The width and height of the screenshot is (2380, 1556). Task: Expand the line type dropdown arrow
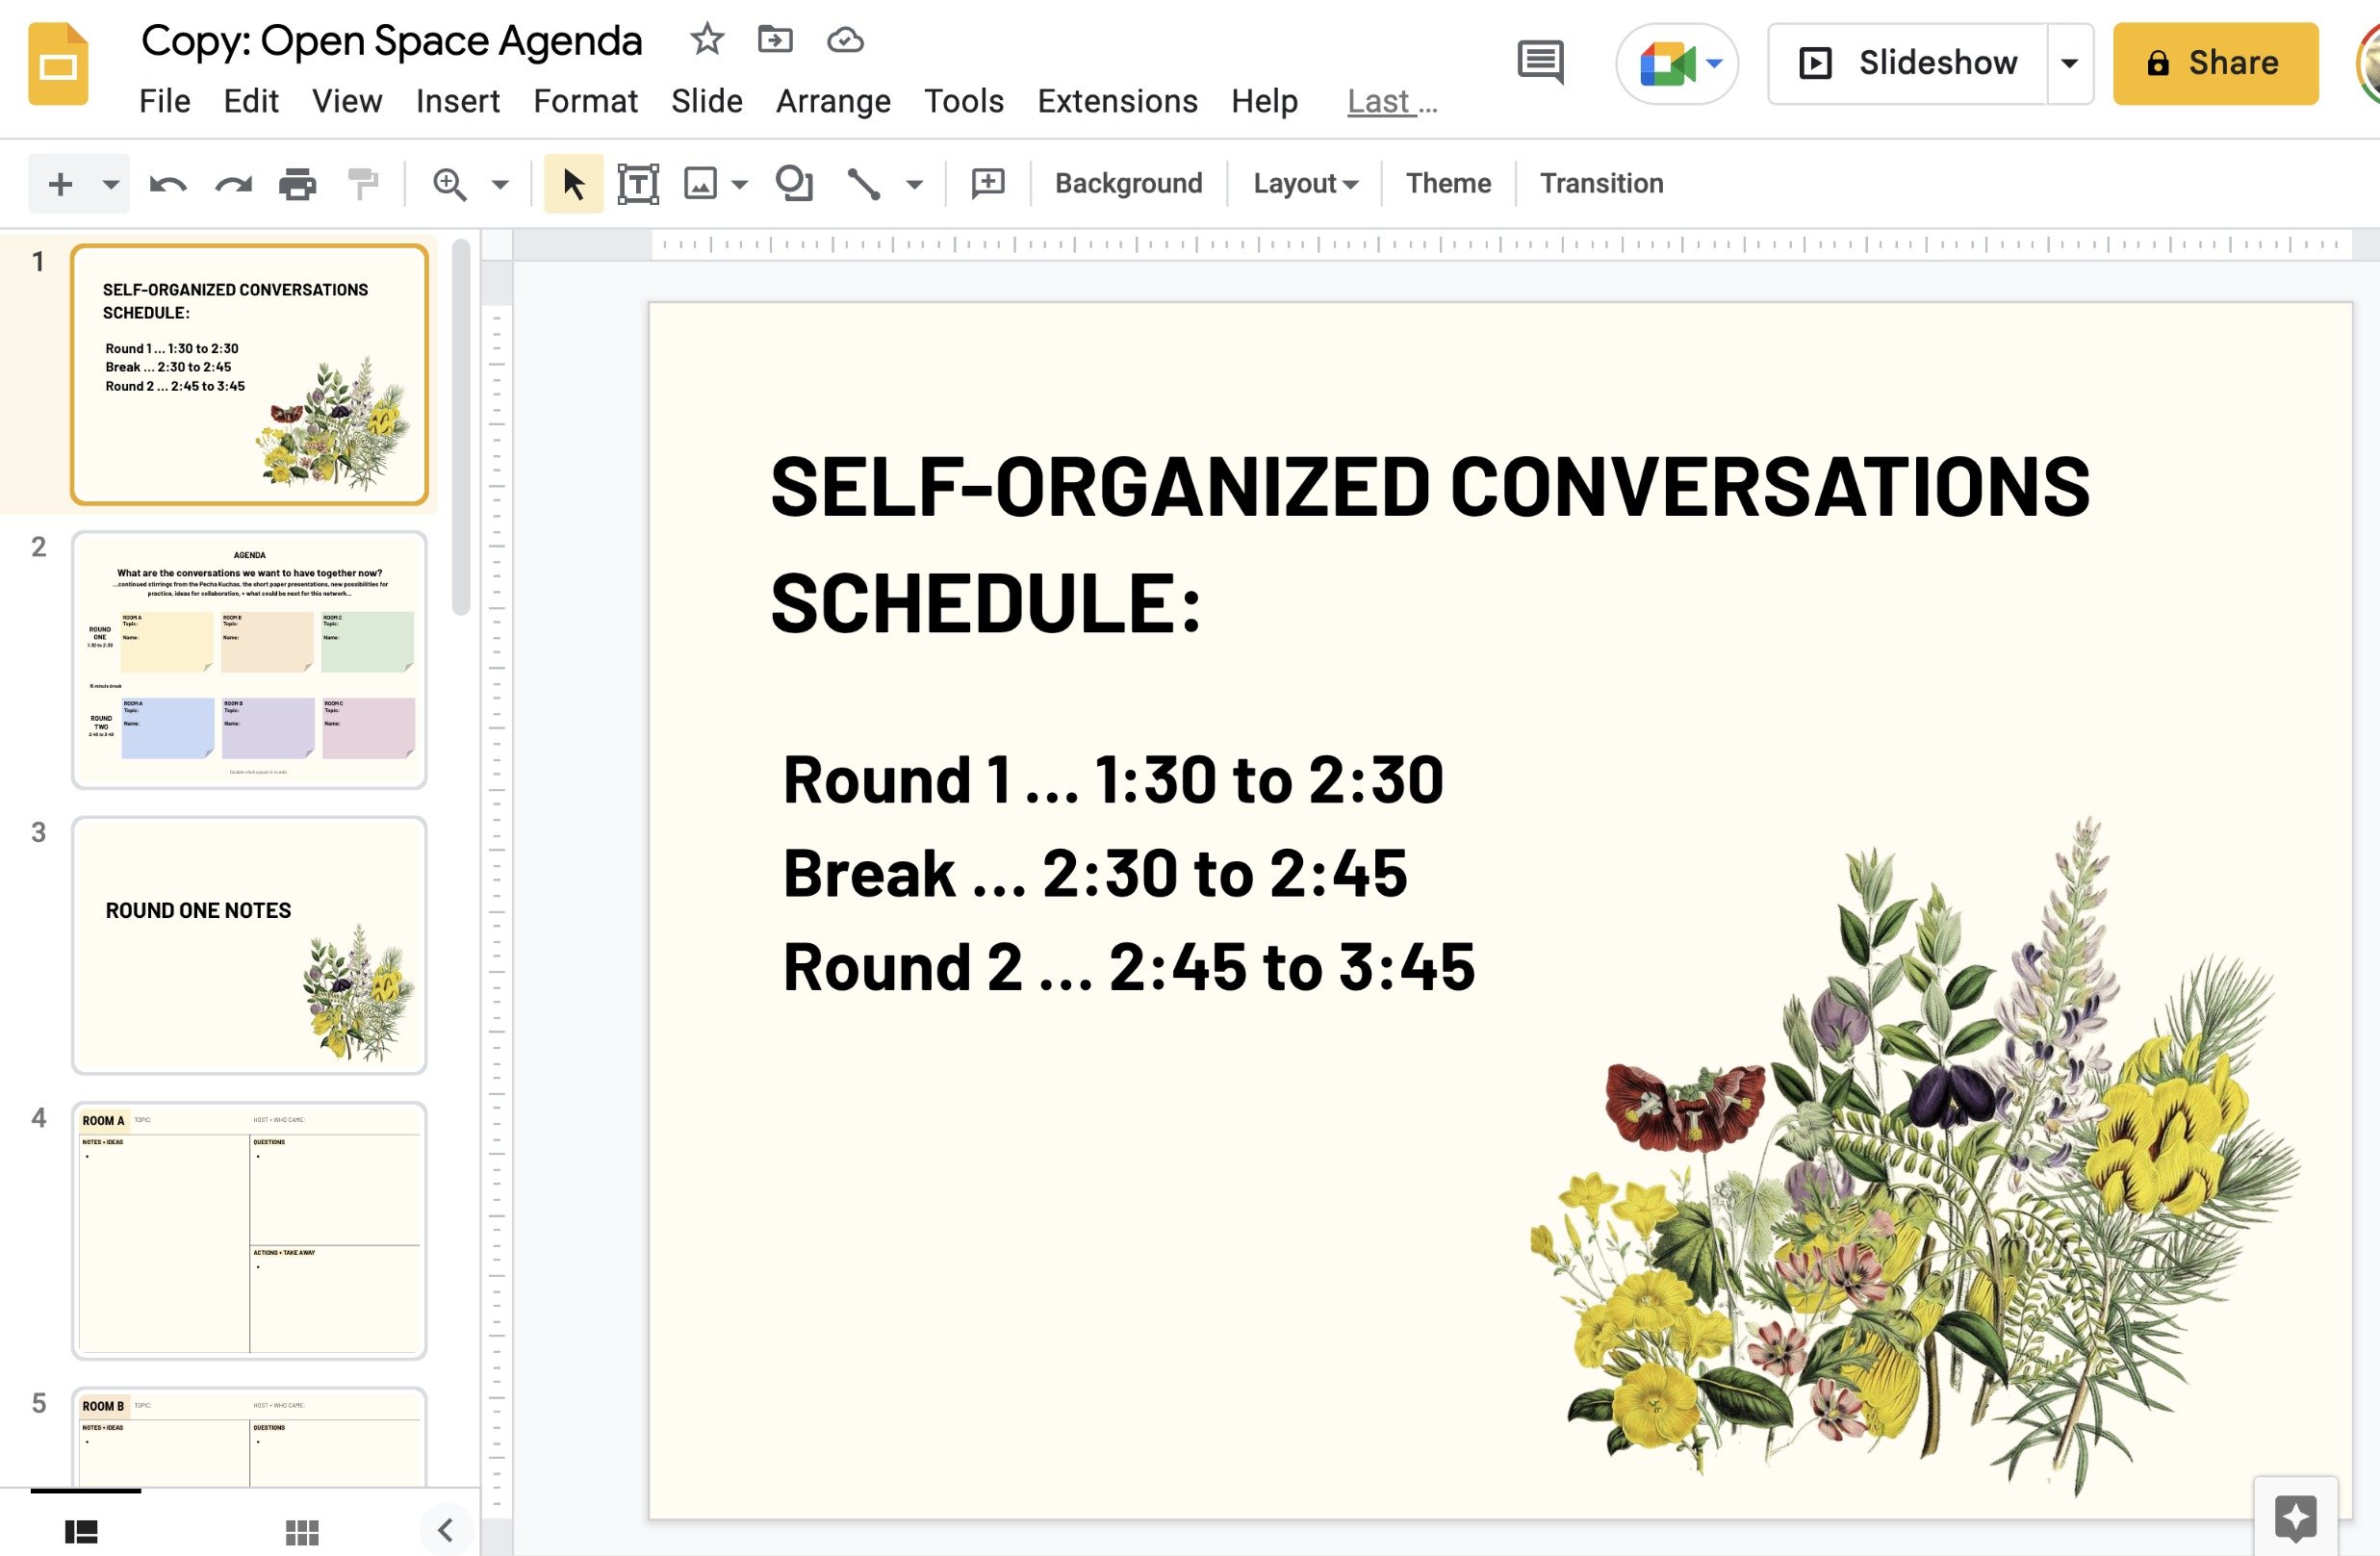914,184
